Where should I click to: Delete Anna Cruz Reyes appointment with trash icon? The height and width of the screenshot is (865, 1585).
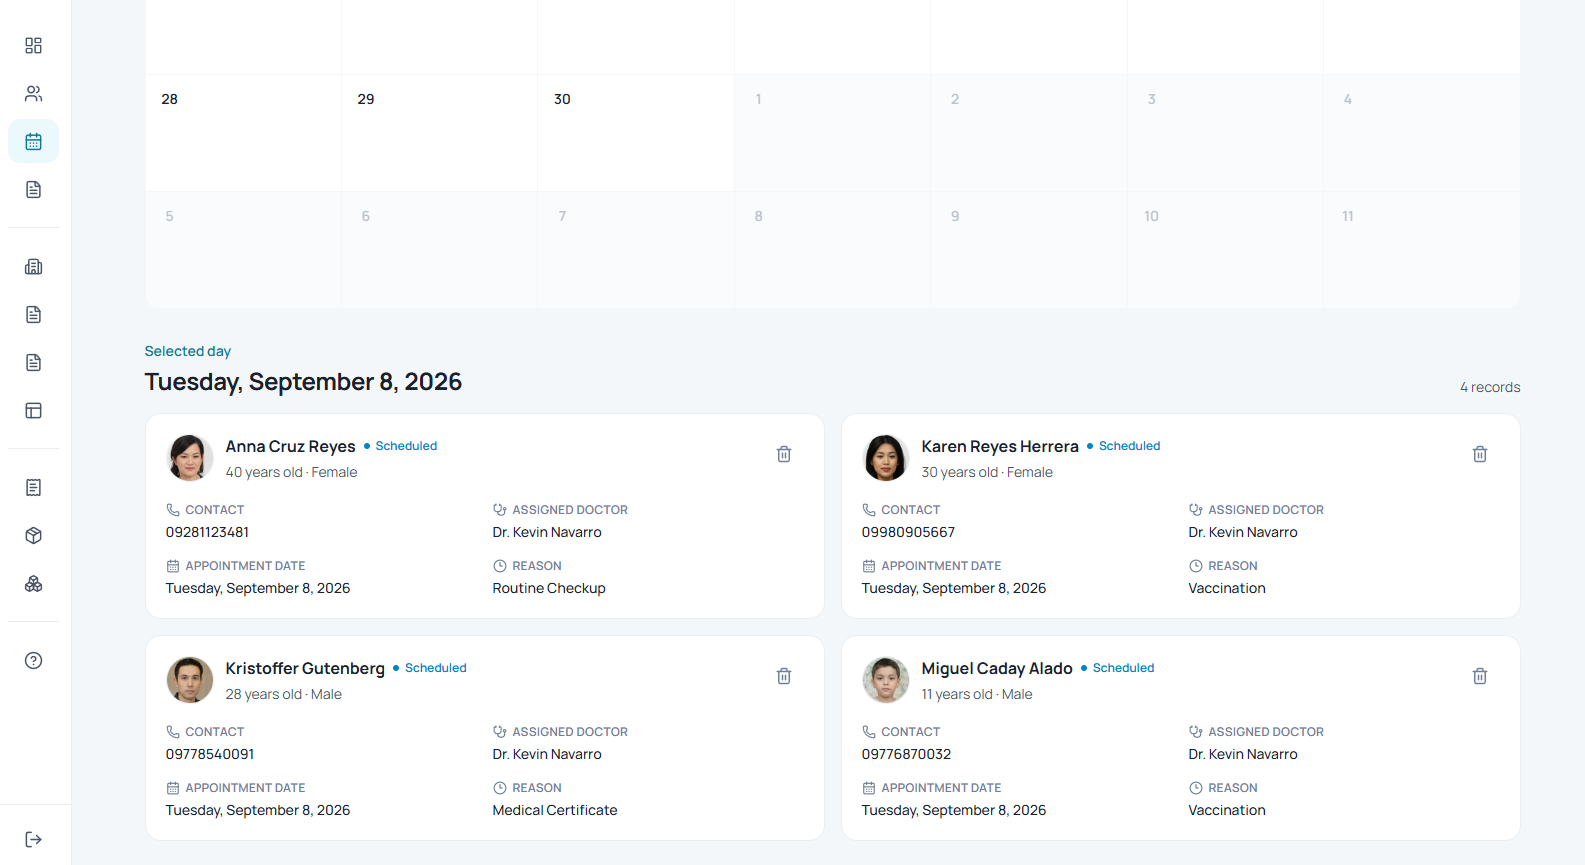point(784,454)
